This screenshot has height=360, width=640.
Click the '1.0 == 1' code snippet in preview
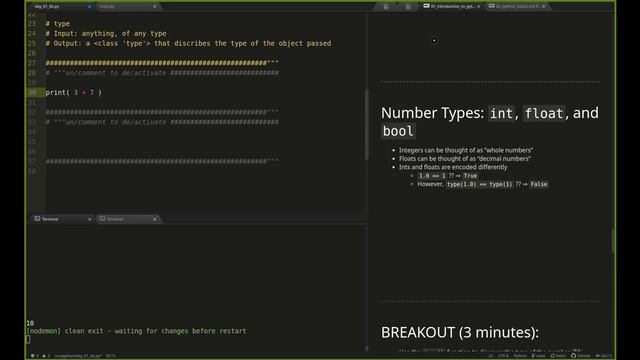432,176
